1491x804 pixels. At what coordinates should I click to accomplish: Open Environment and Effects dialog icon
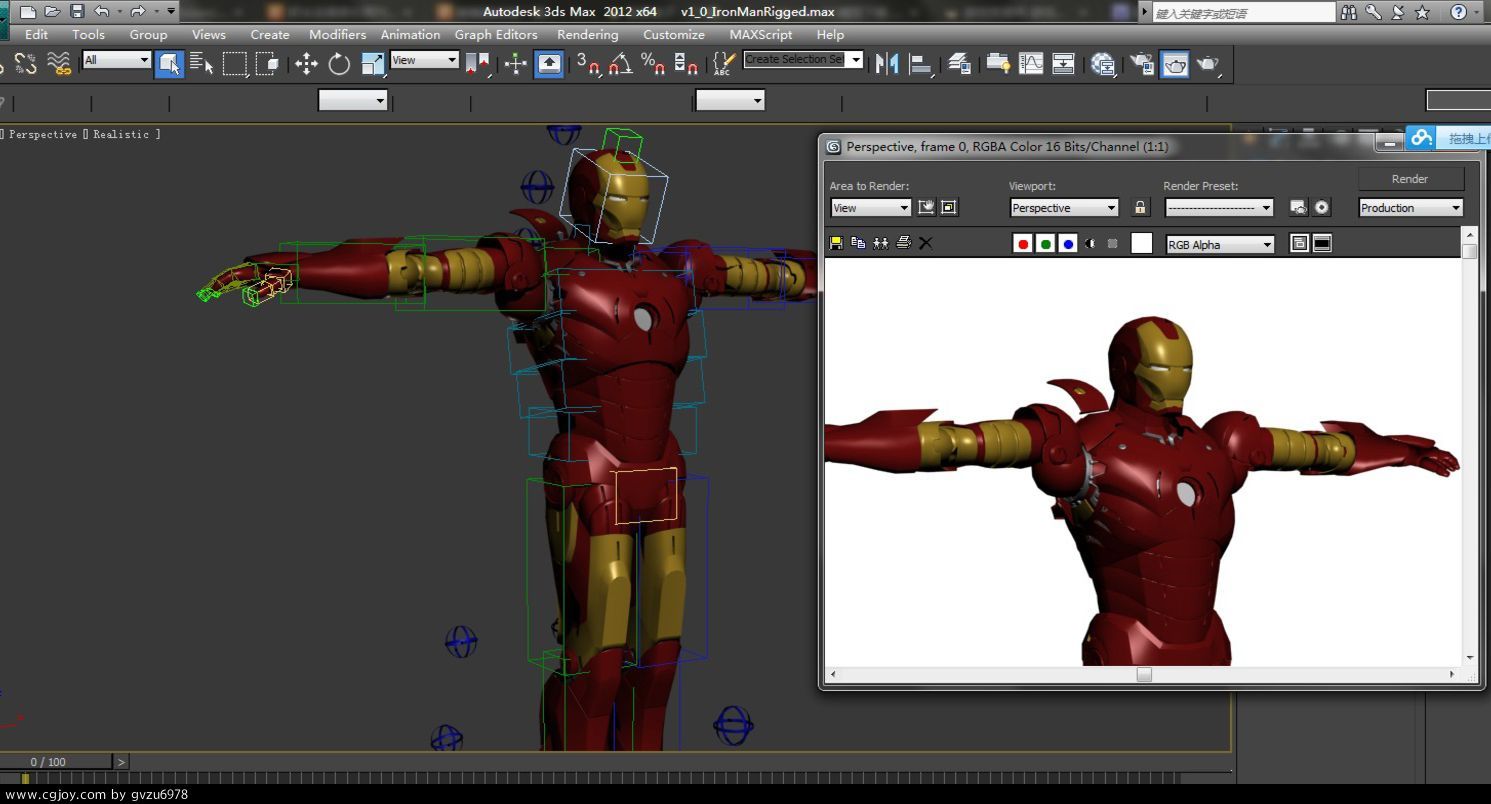(1322, 207)
